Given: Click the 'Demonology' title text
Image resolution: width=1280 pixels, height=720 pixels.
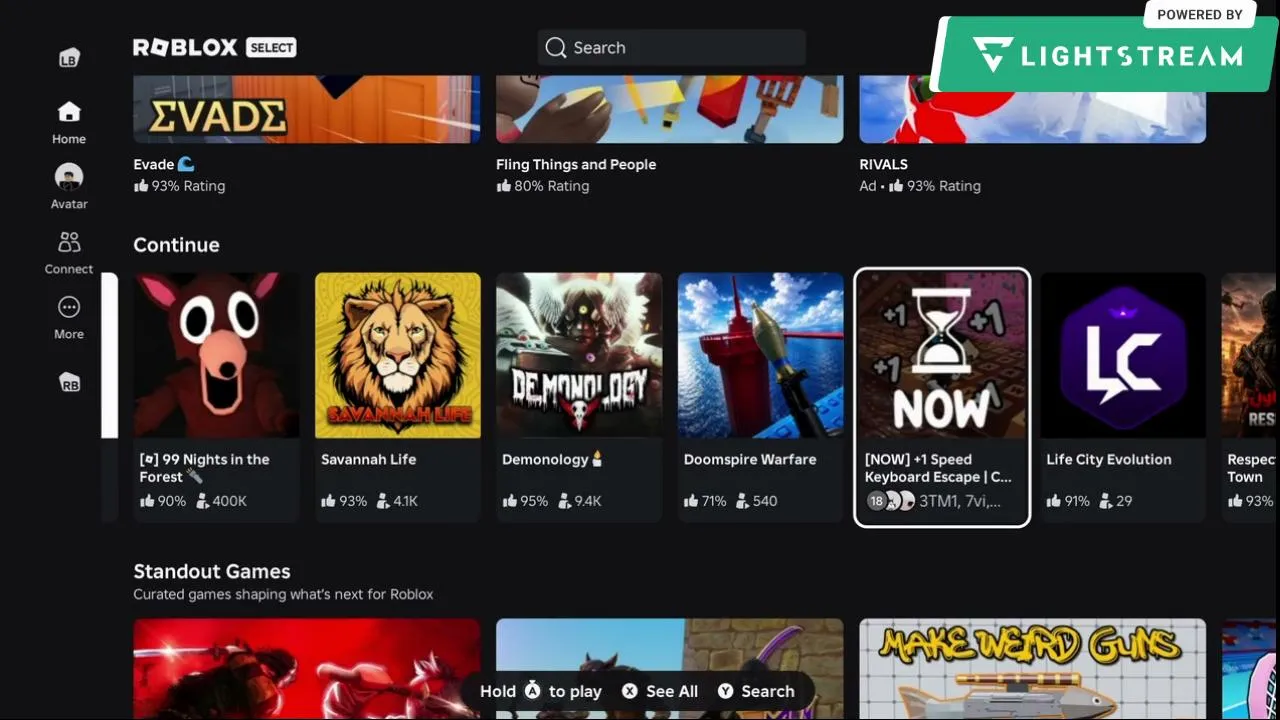Looking at the screenshot, I should tap(545, 459).
